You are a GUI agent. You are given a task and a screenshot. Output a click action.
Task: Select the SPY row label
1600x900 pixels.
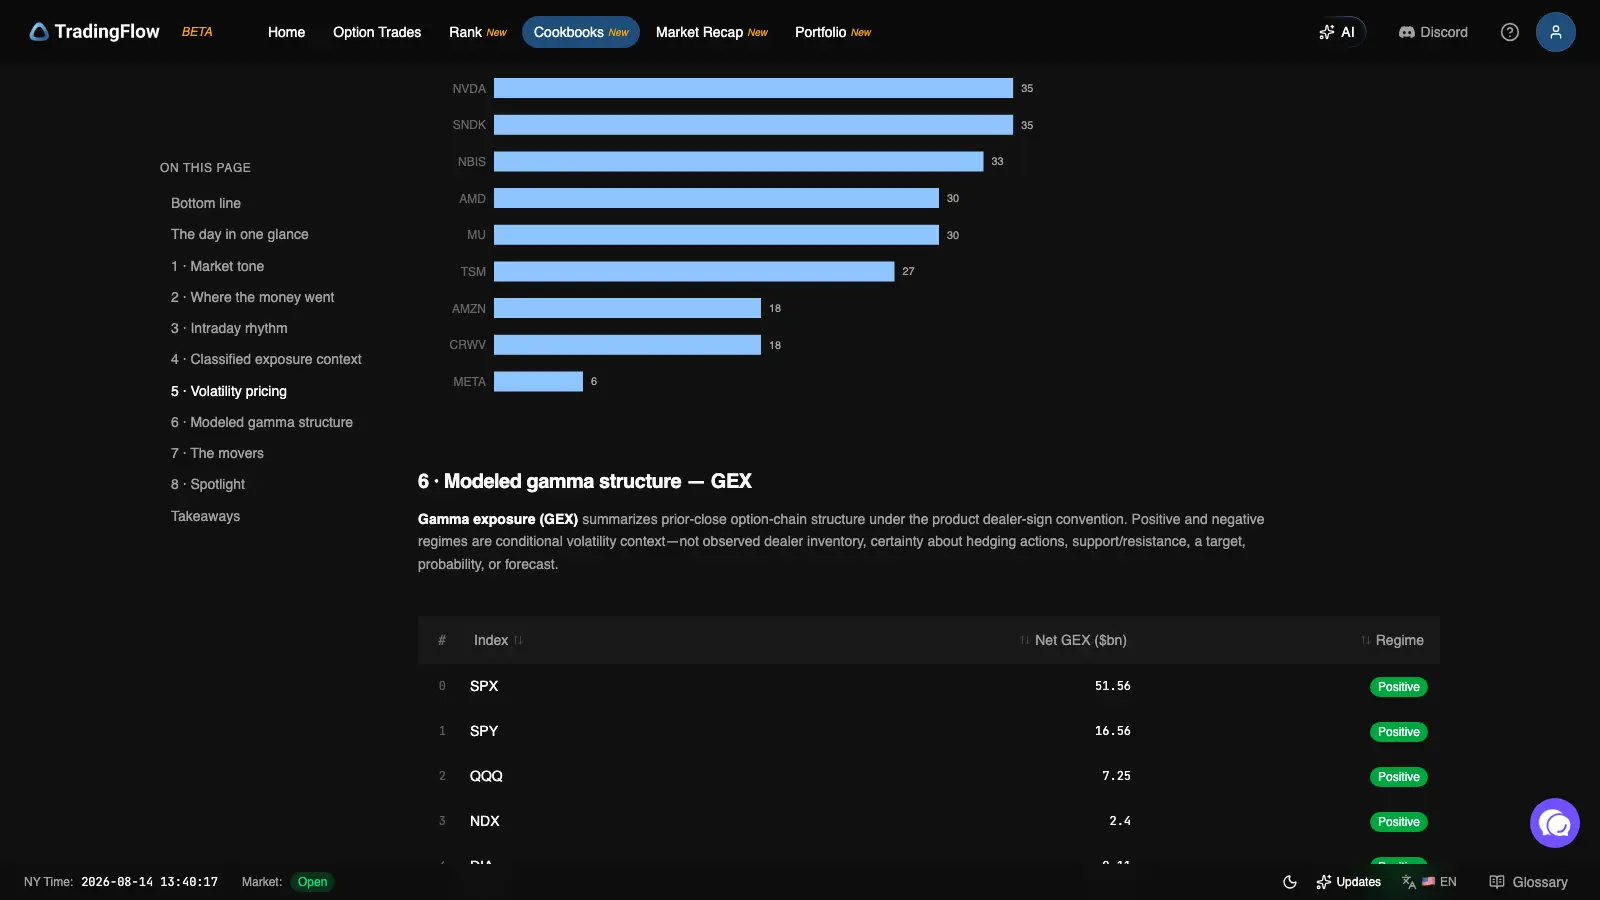(484, 731)
